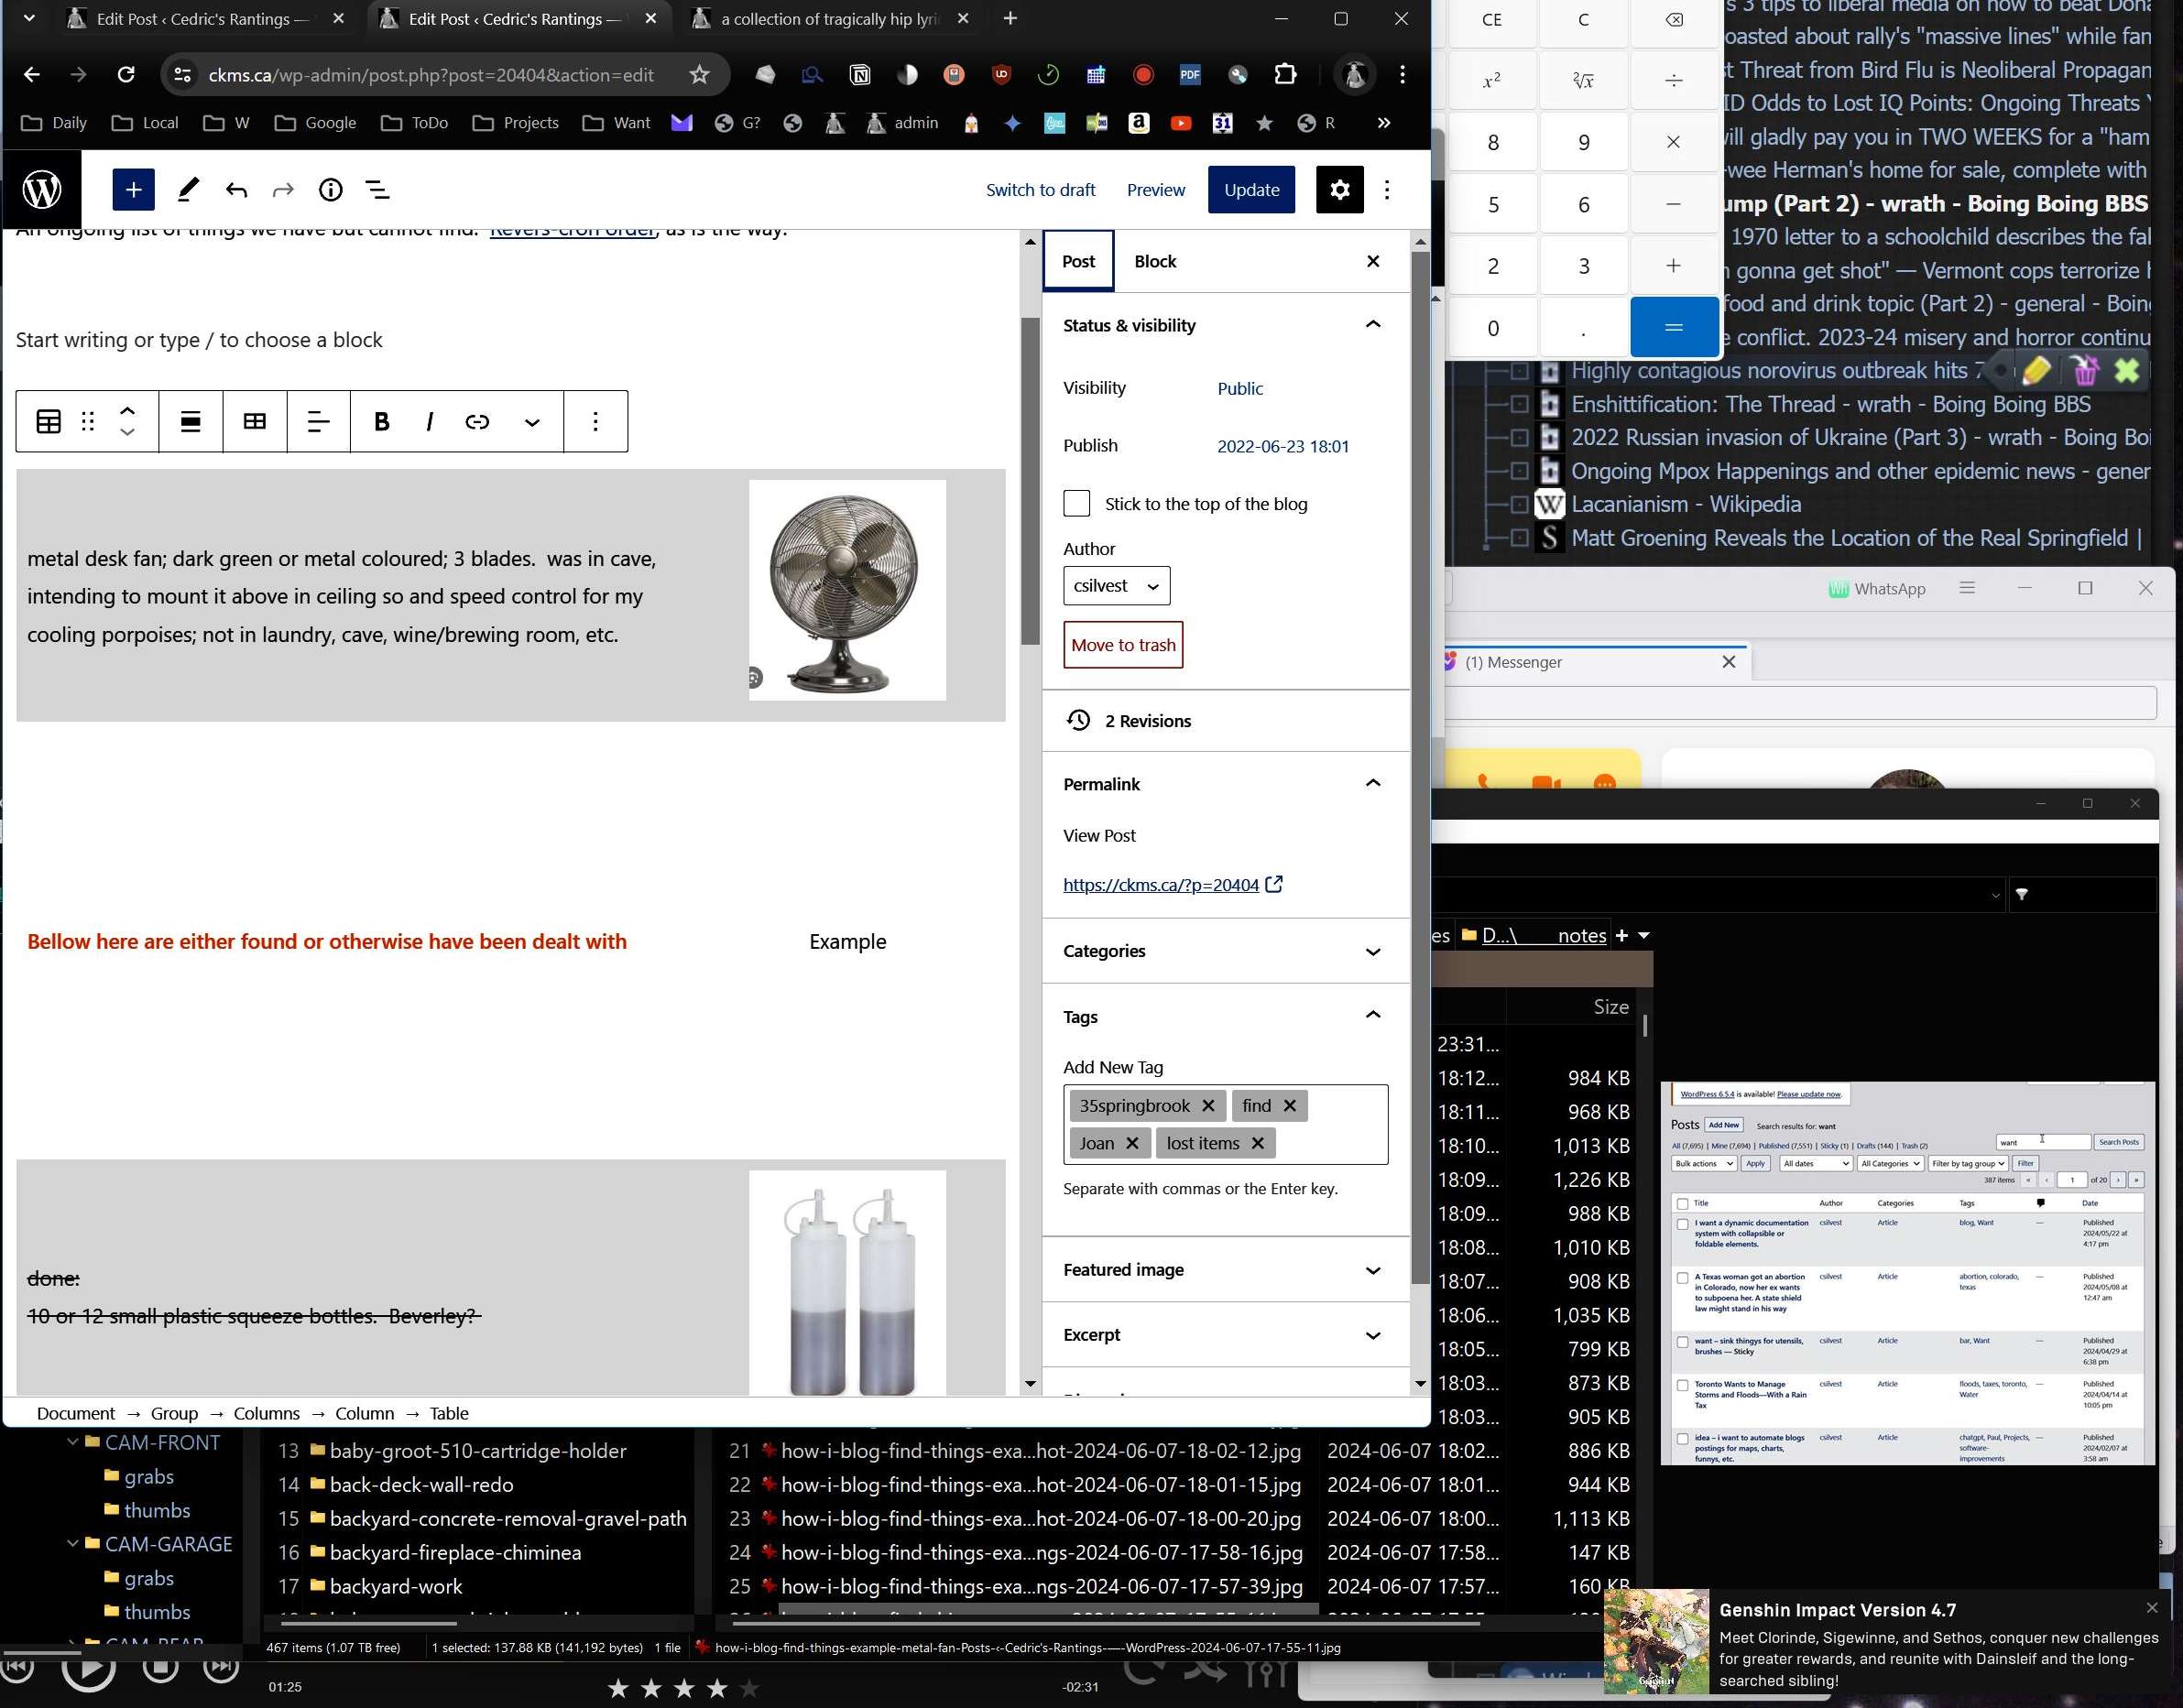Toggle bold formatting in block toolbar
Image resolution: width=2183 pixels, height=1708 pixels.
tap(381, 422)
